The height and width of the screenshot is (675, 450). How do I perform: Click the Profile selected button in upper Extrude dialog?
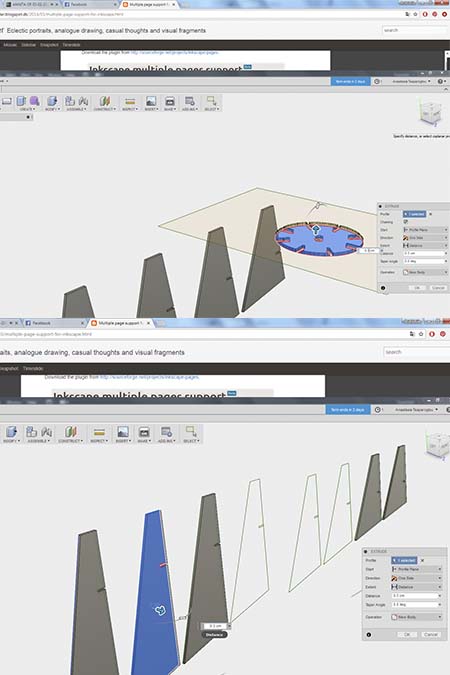[414, 214]
